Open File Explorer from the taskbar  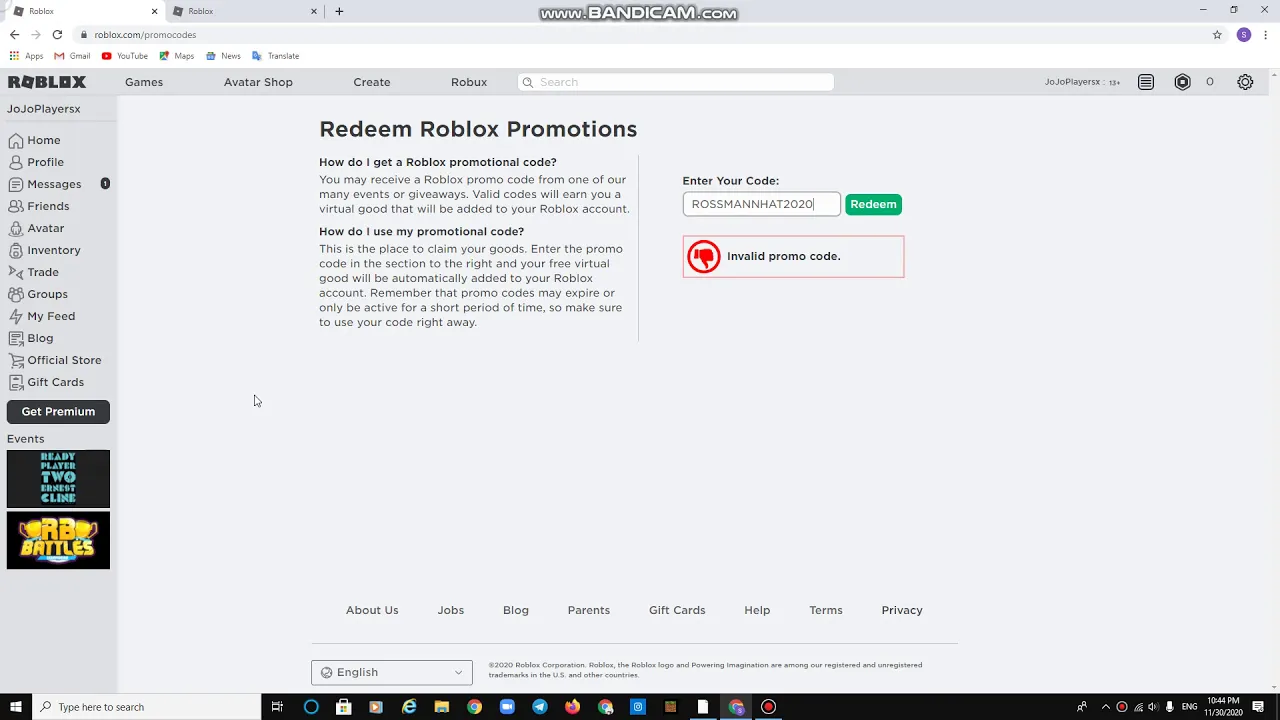point(441,707)
